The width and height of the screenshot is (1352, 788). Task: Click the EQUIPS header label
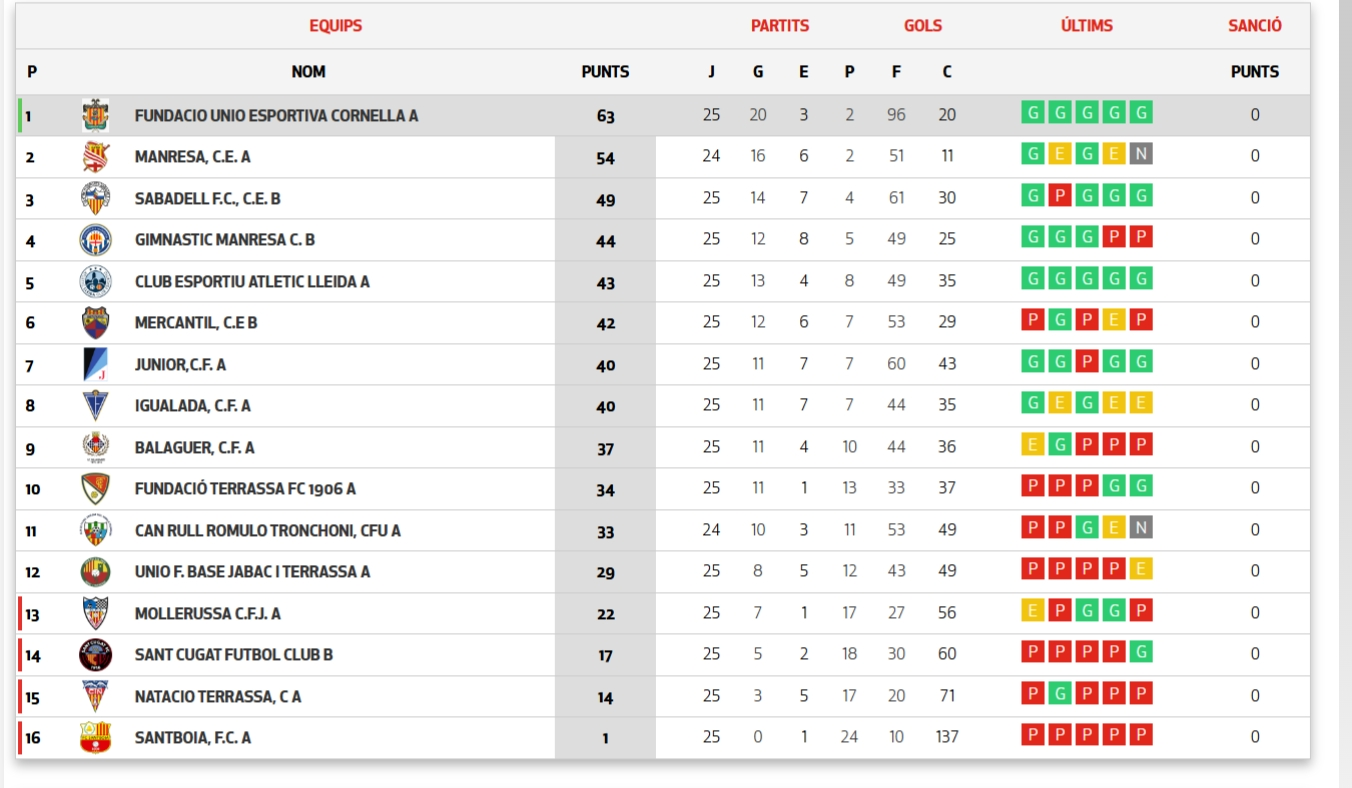[x=336, y=26]
